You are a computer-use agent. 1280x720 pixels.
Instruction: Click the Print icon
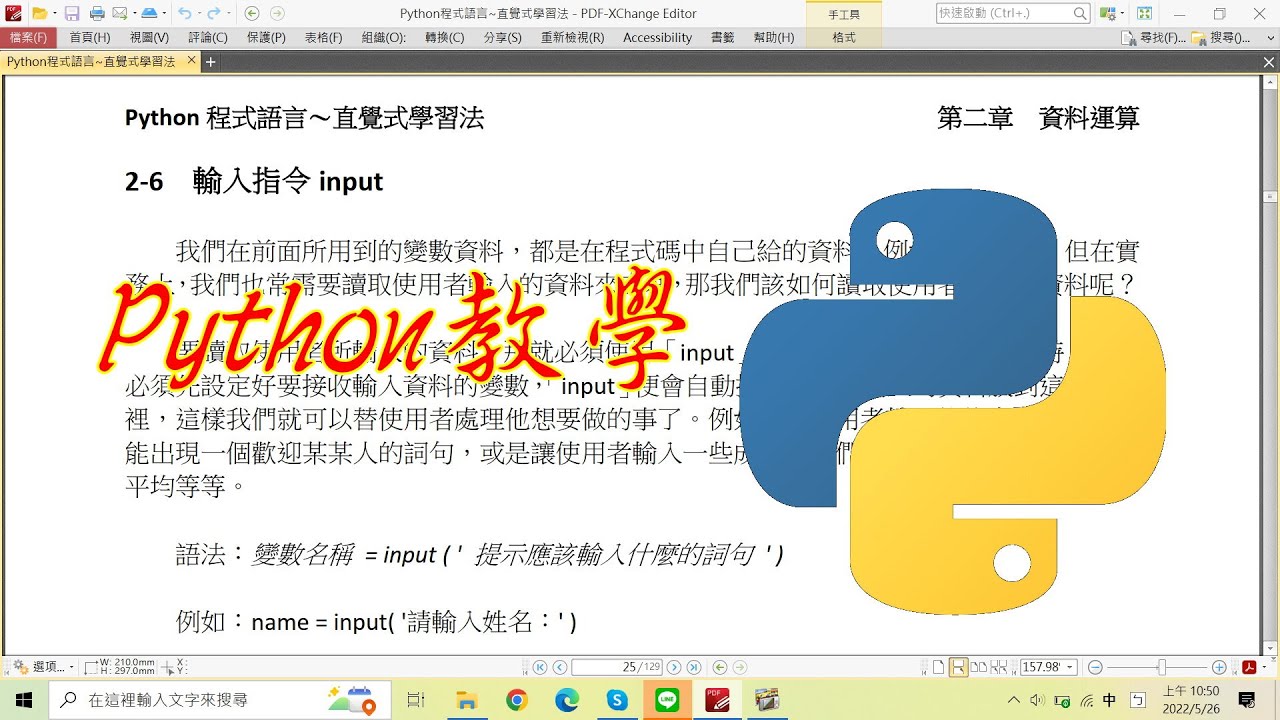(97, 14)
